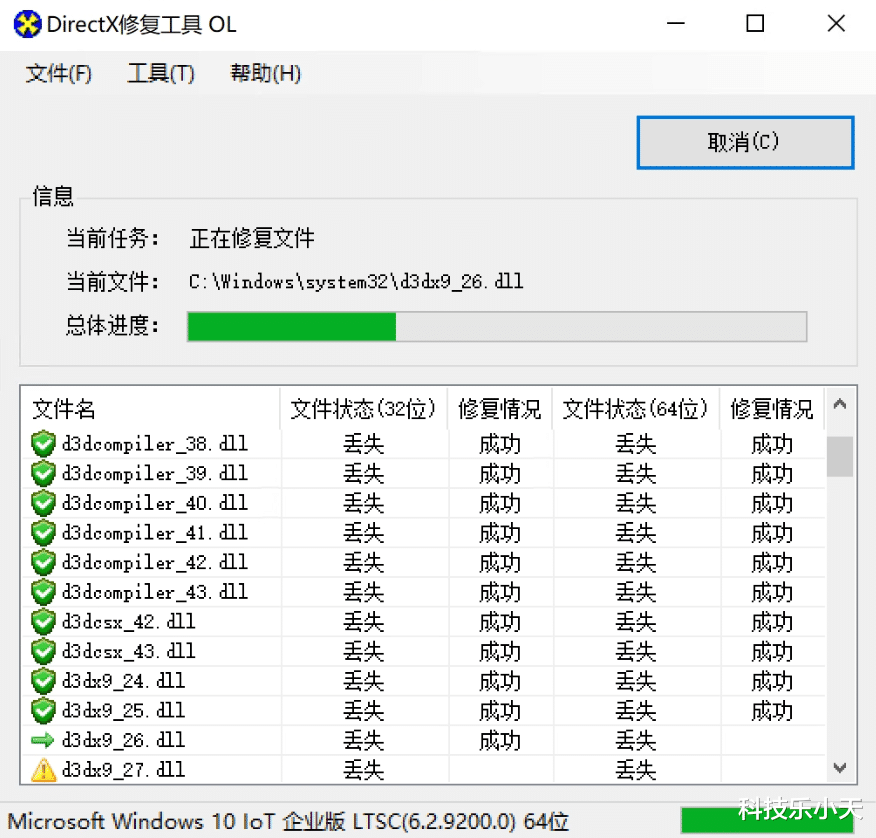The height and width of the screenshot is (838, 876).
Task: Select the d3dcompiler_41.dll file name
Action: tap(155, 533)
